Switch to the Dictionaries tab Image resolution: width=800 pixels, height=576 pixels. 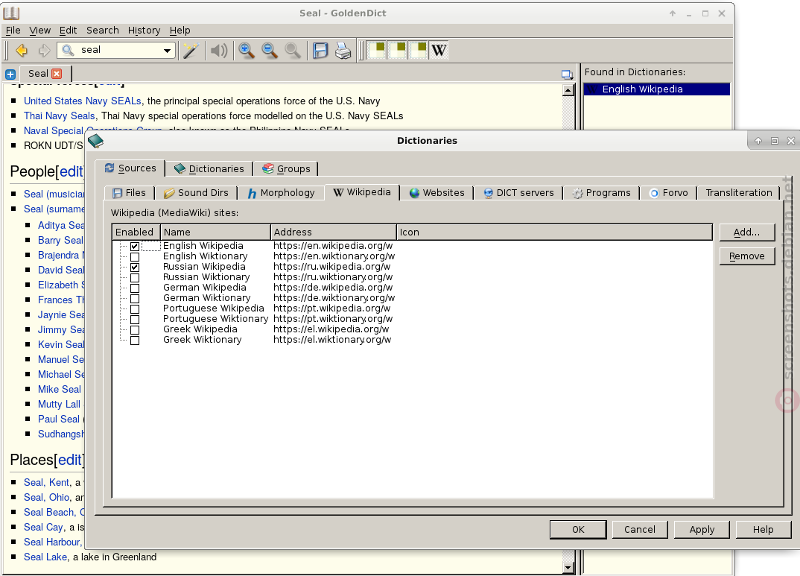(209, 169)
